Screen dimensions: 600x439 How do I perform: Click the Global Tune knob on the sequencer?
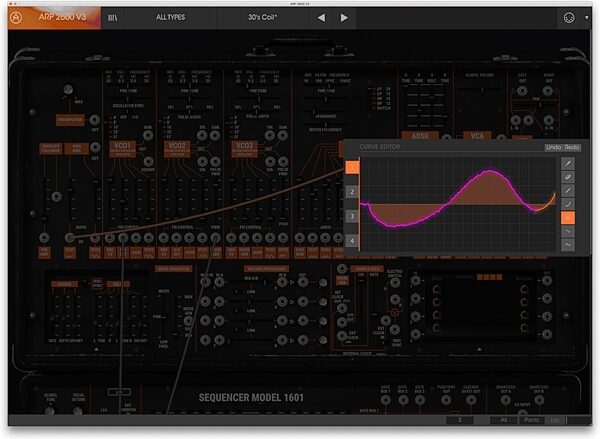click(x=50, y=411)
